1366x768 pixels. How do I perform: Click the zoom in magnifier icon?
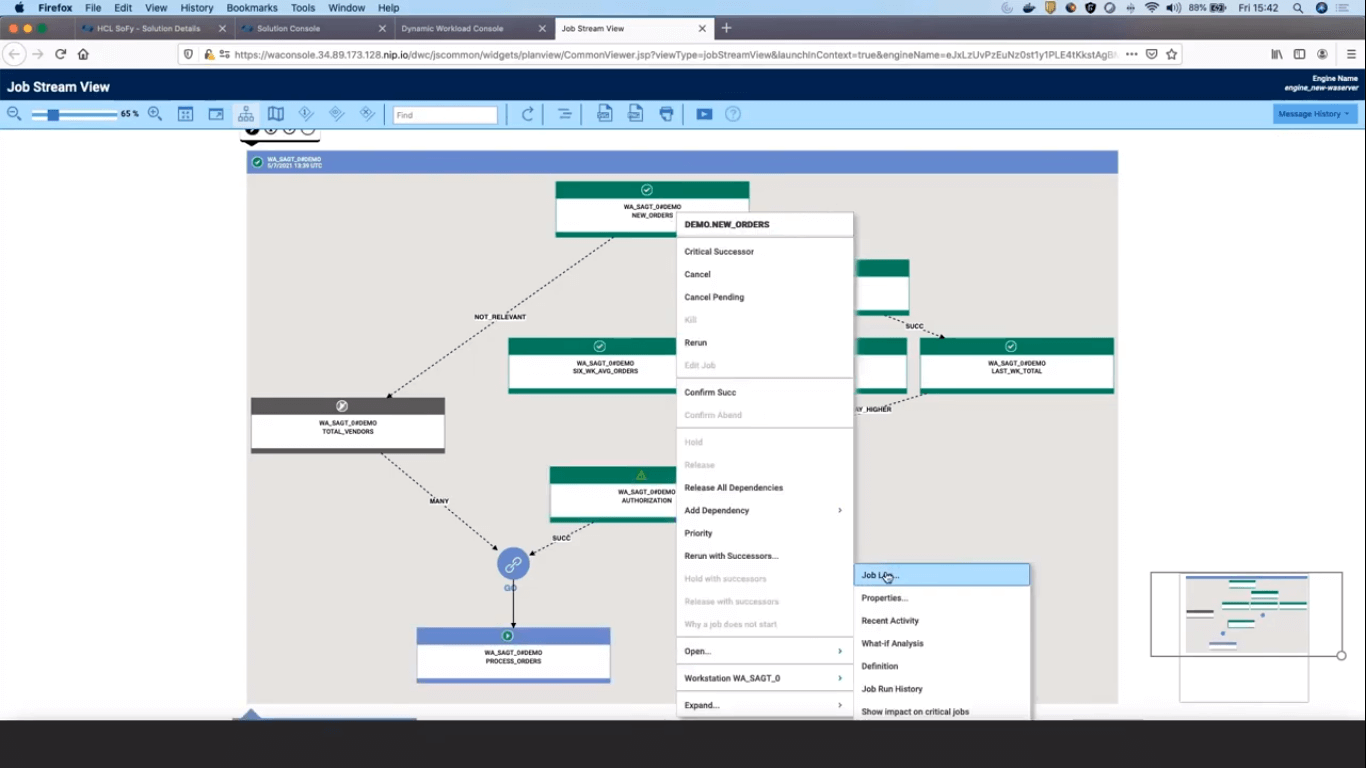tap(155, 114)
